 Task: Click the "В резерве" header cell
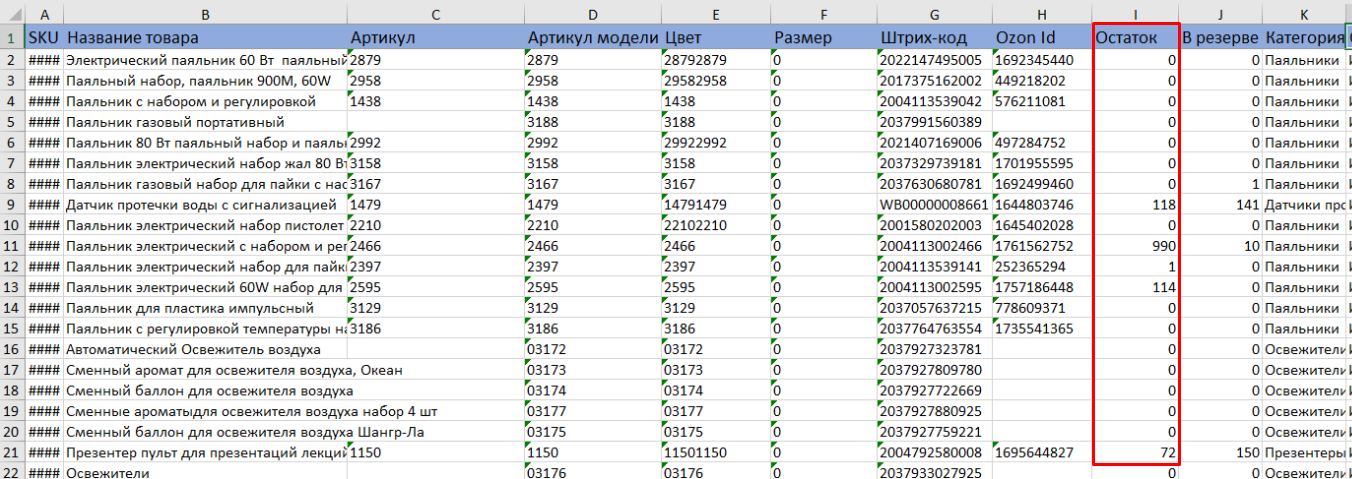point(1220,38)
